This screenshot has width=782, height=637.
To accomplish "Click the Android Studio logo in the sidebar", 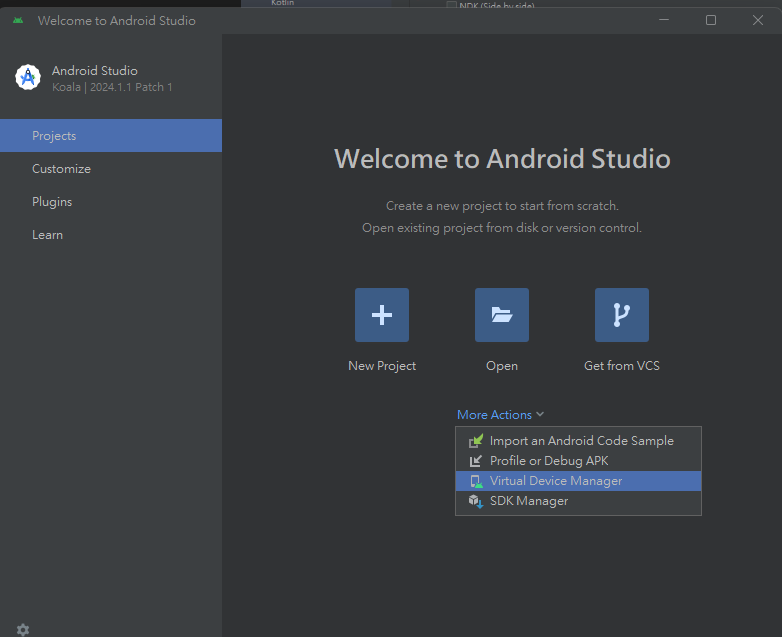I will [28, 77].
